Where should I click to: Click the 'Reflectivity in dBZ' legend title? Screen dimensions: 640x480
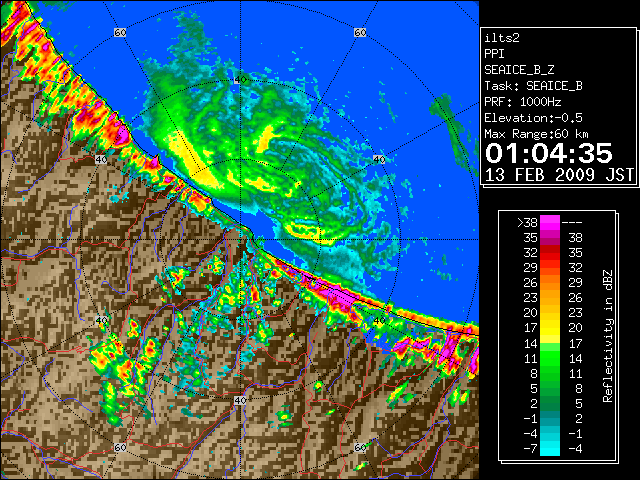tap(608, 336)
